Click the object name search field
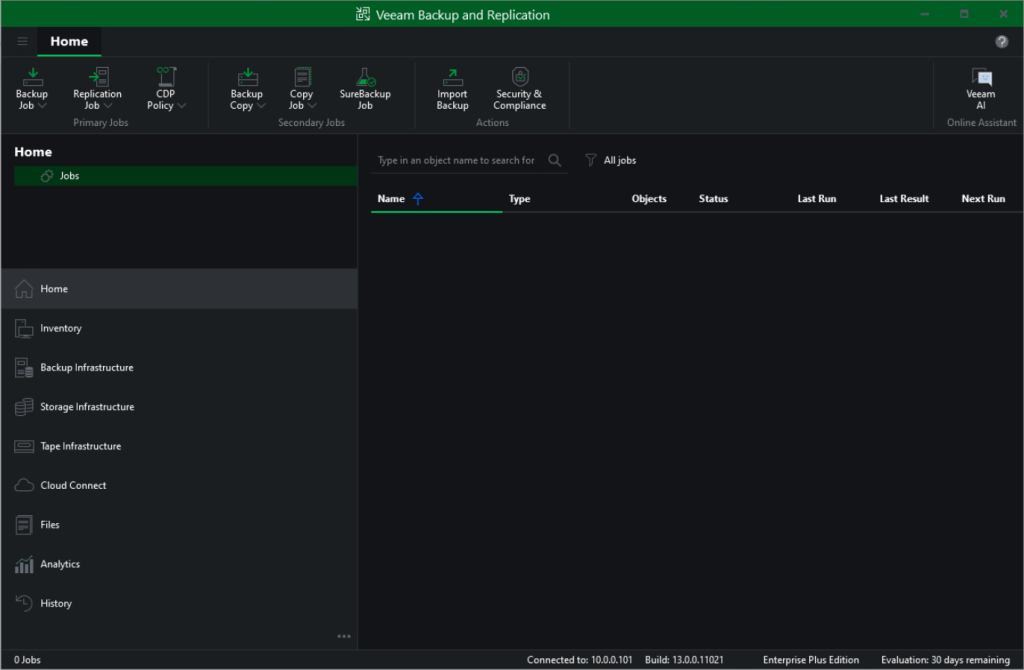1024x670 pixels. click(x=456, y=160)
